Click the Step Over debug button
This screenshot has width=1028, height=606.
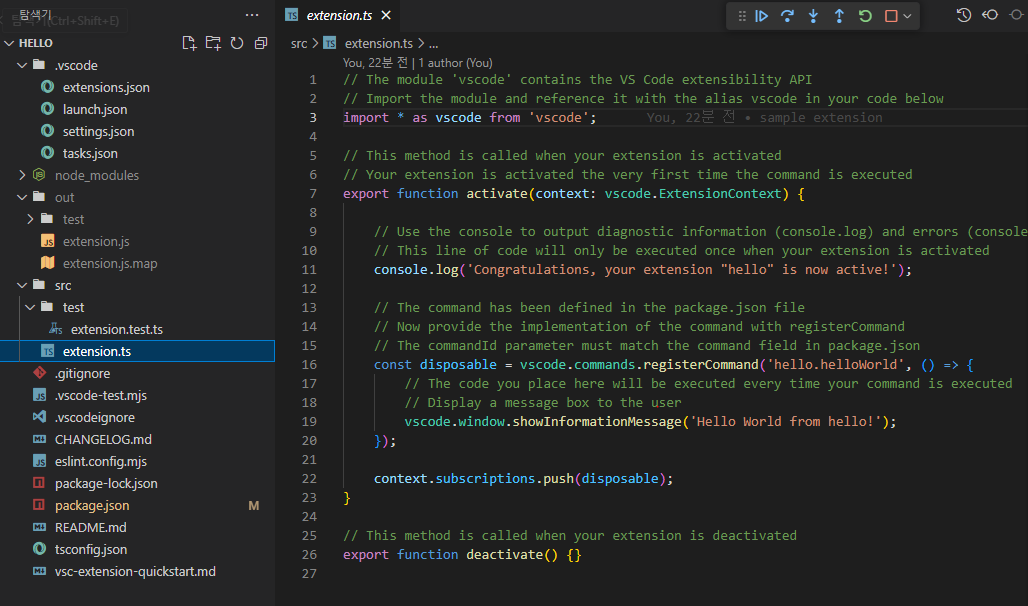pos(787,16)
